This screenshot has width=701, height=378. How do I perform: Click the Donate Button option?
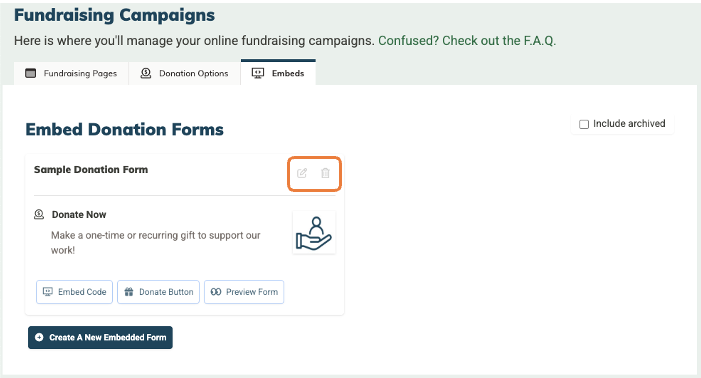click(x=158, y=292)
